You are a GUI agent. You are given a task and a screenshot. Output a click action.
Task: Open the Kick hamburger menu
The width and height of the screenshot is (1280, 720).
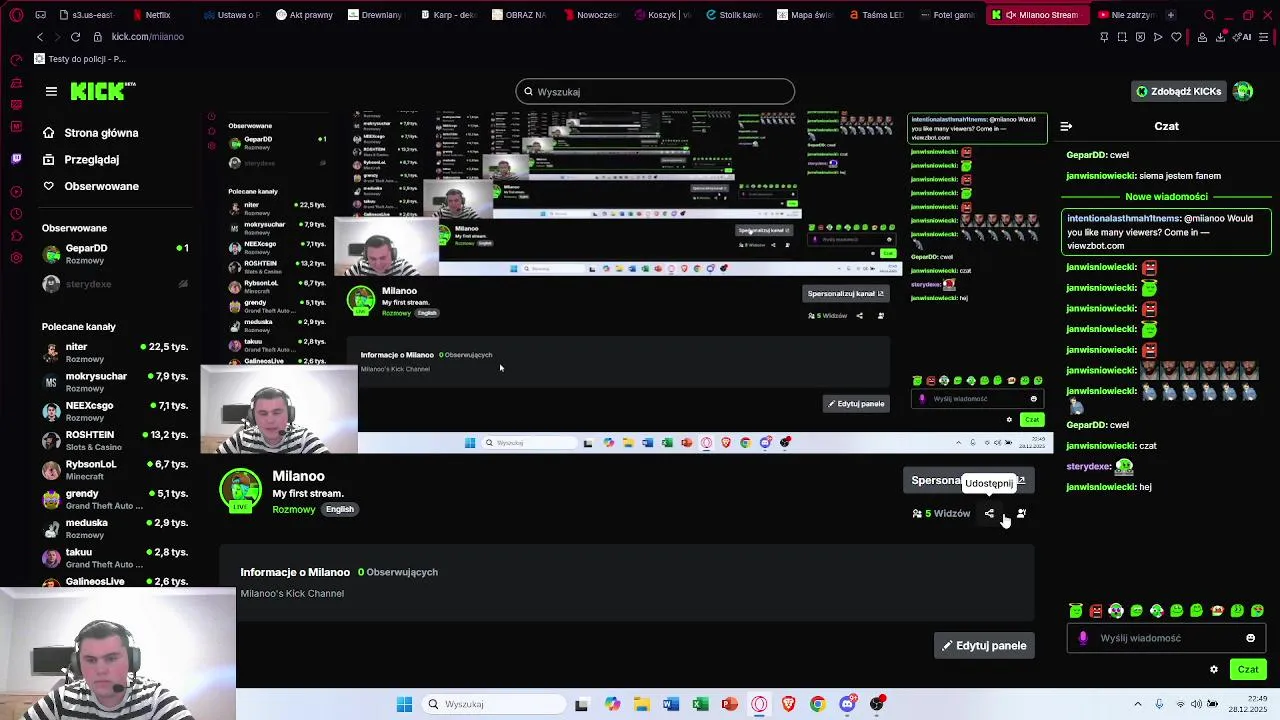click(51, 91)
